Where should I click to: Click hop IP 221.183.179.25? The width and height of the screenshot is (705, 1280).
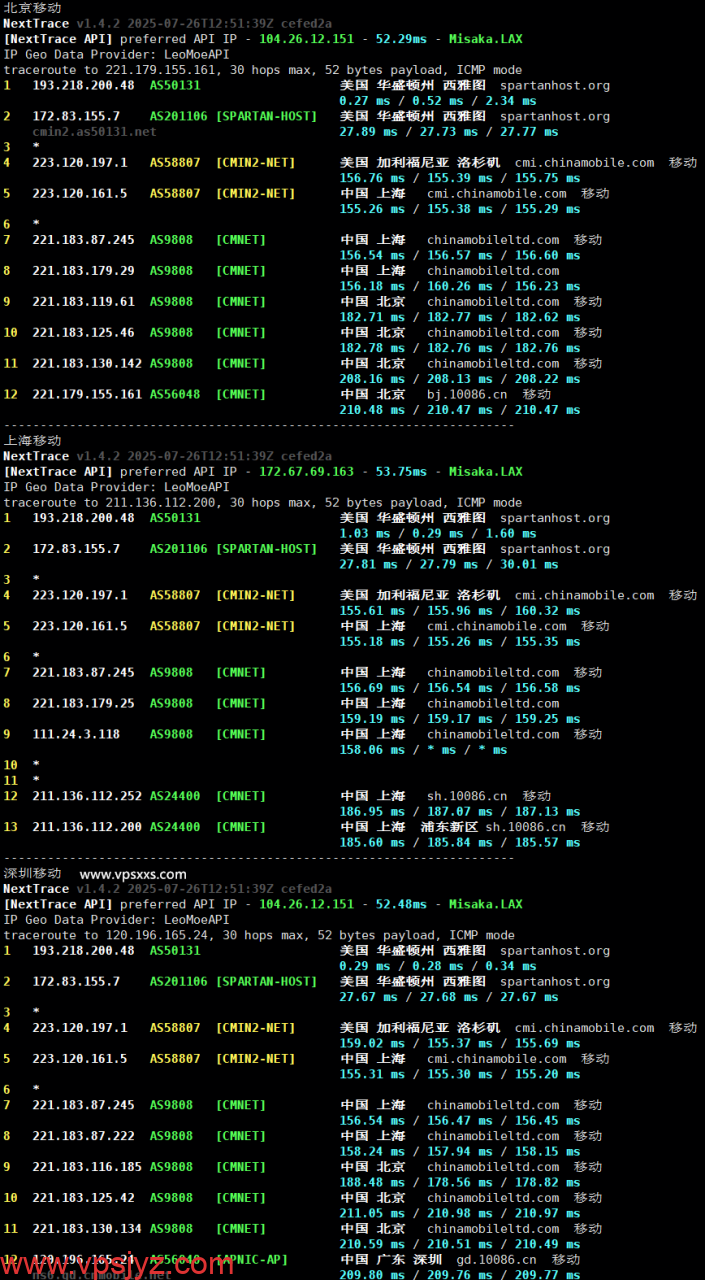tap(83, 703)
